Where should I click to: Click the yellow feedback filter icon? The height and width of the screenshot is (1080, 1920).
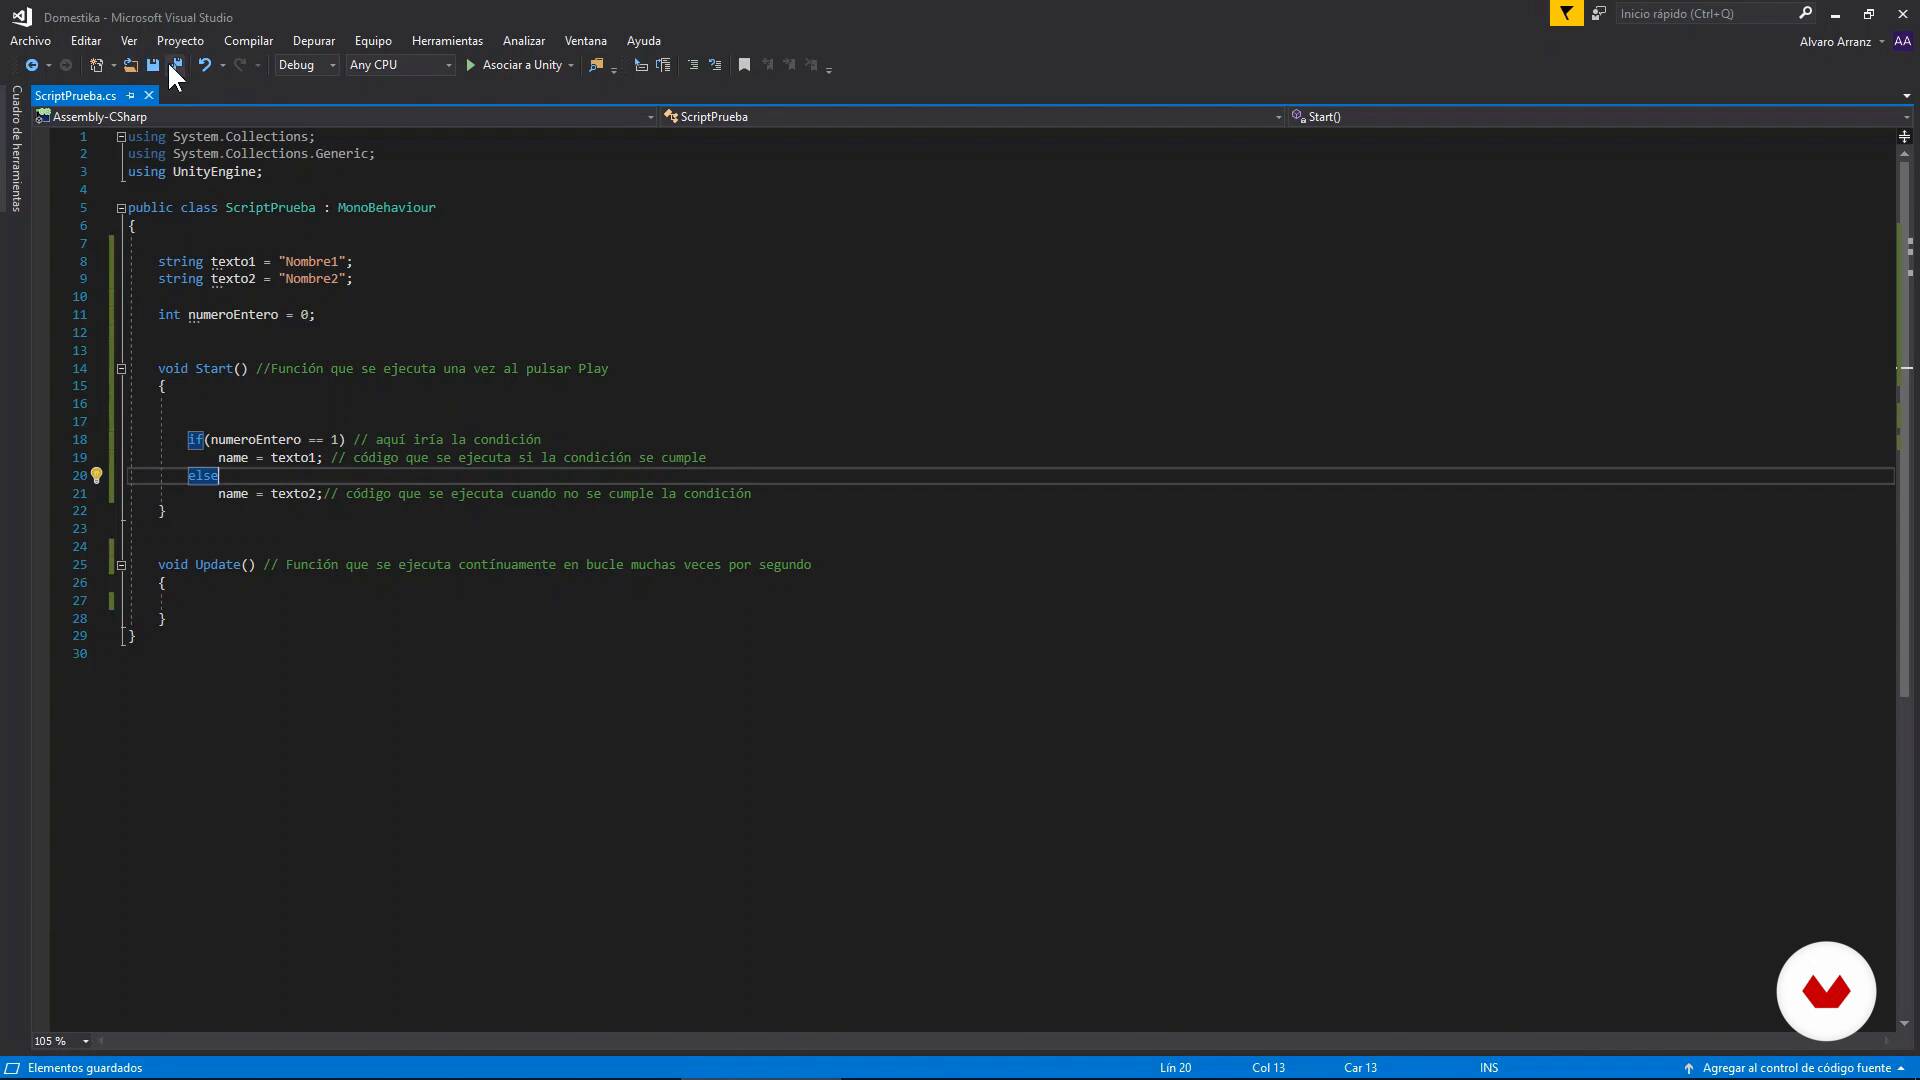point(1566,13)
